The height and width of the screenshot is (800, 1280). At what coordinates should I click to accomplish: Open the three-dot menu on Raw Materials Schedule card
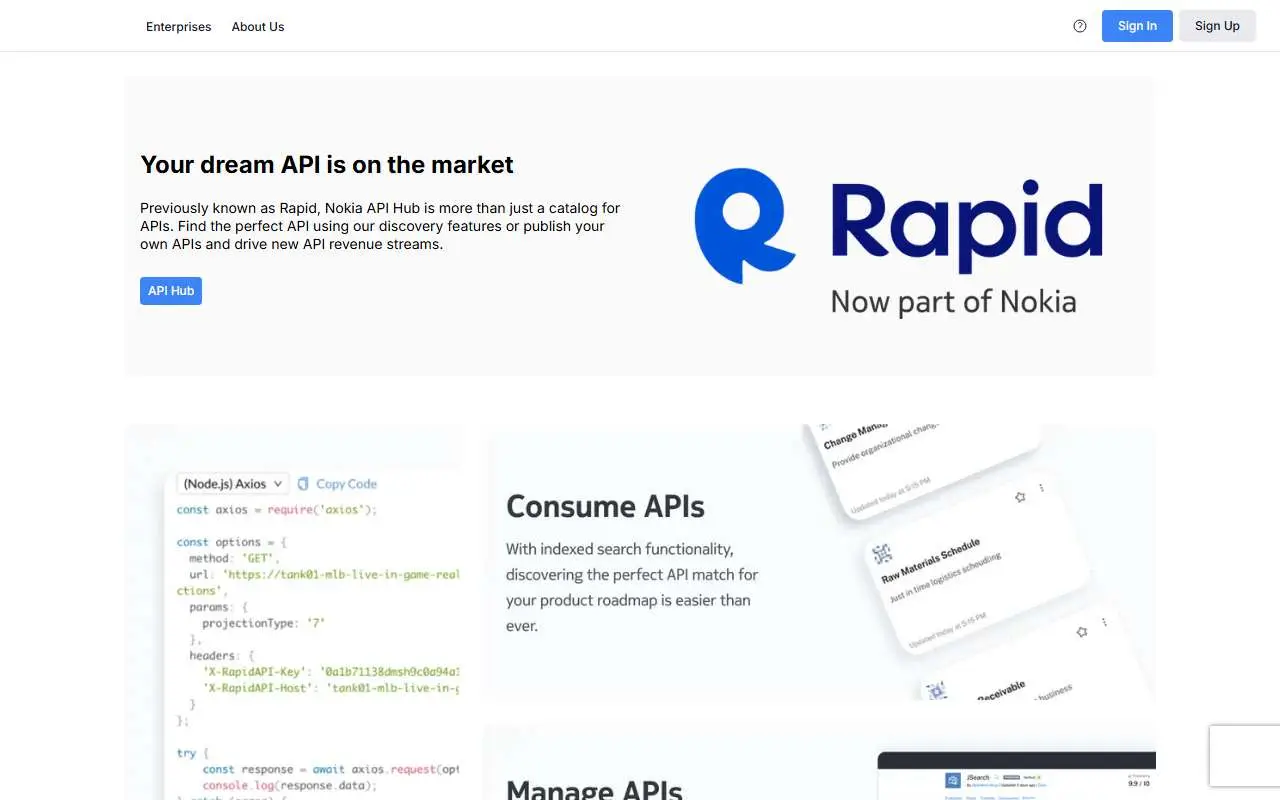[1041, 488]
